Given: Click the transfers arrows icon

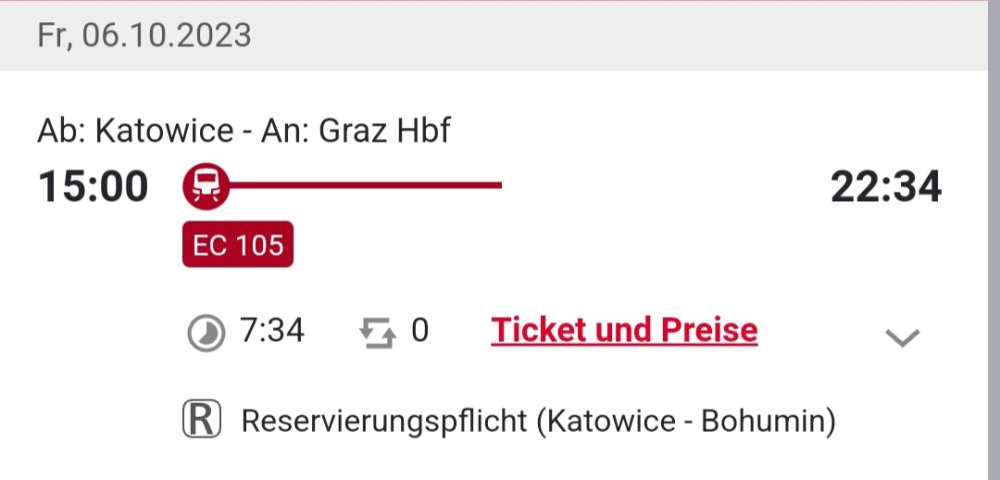Looking at the screenshot, I should tap(377, 332).
